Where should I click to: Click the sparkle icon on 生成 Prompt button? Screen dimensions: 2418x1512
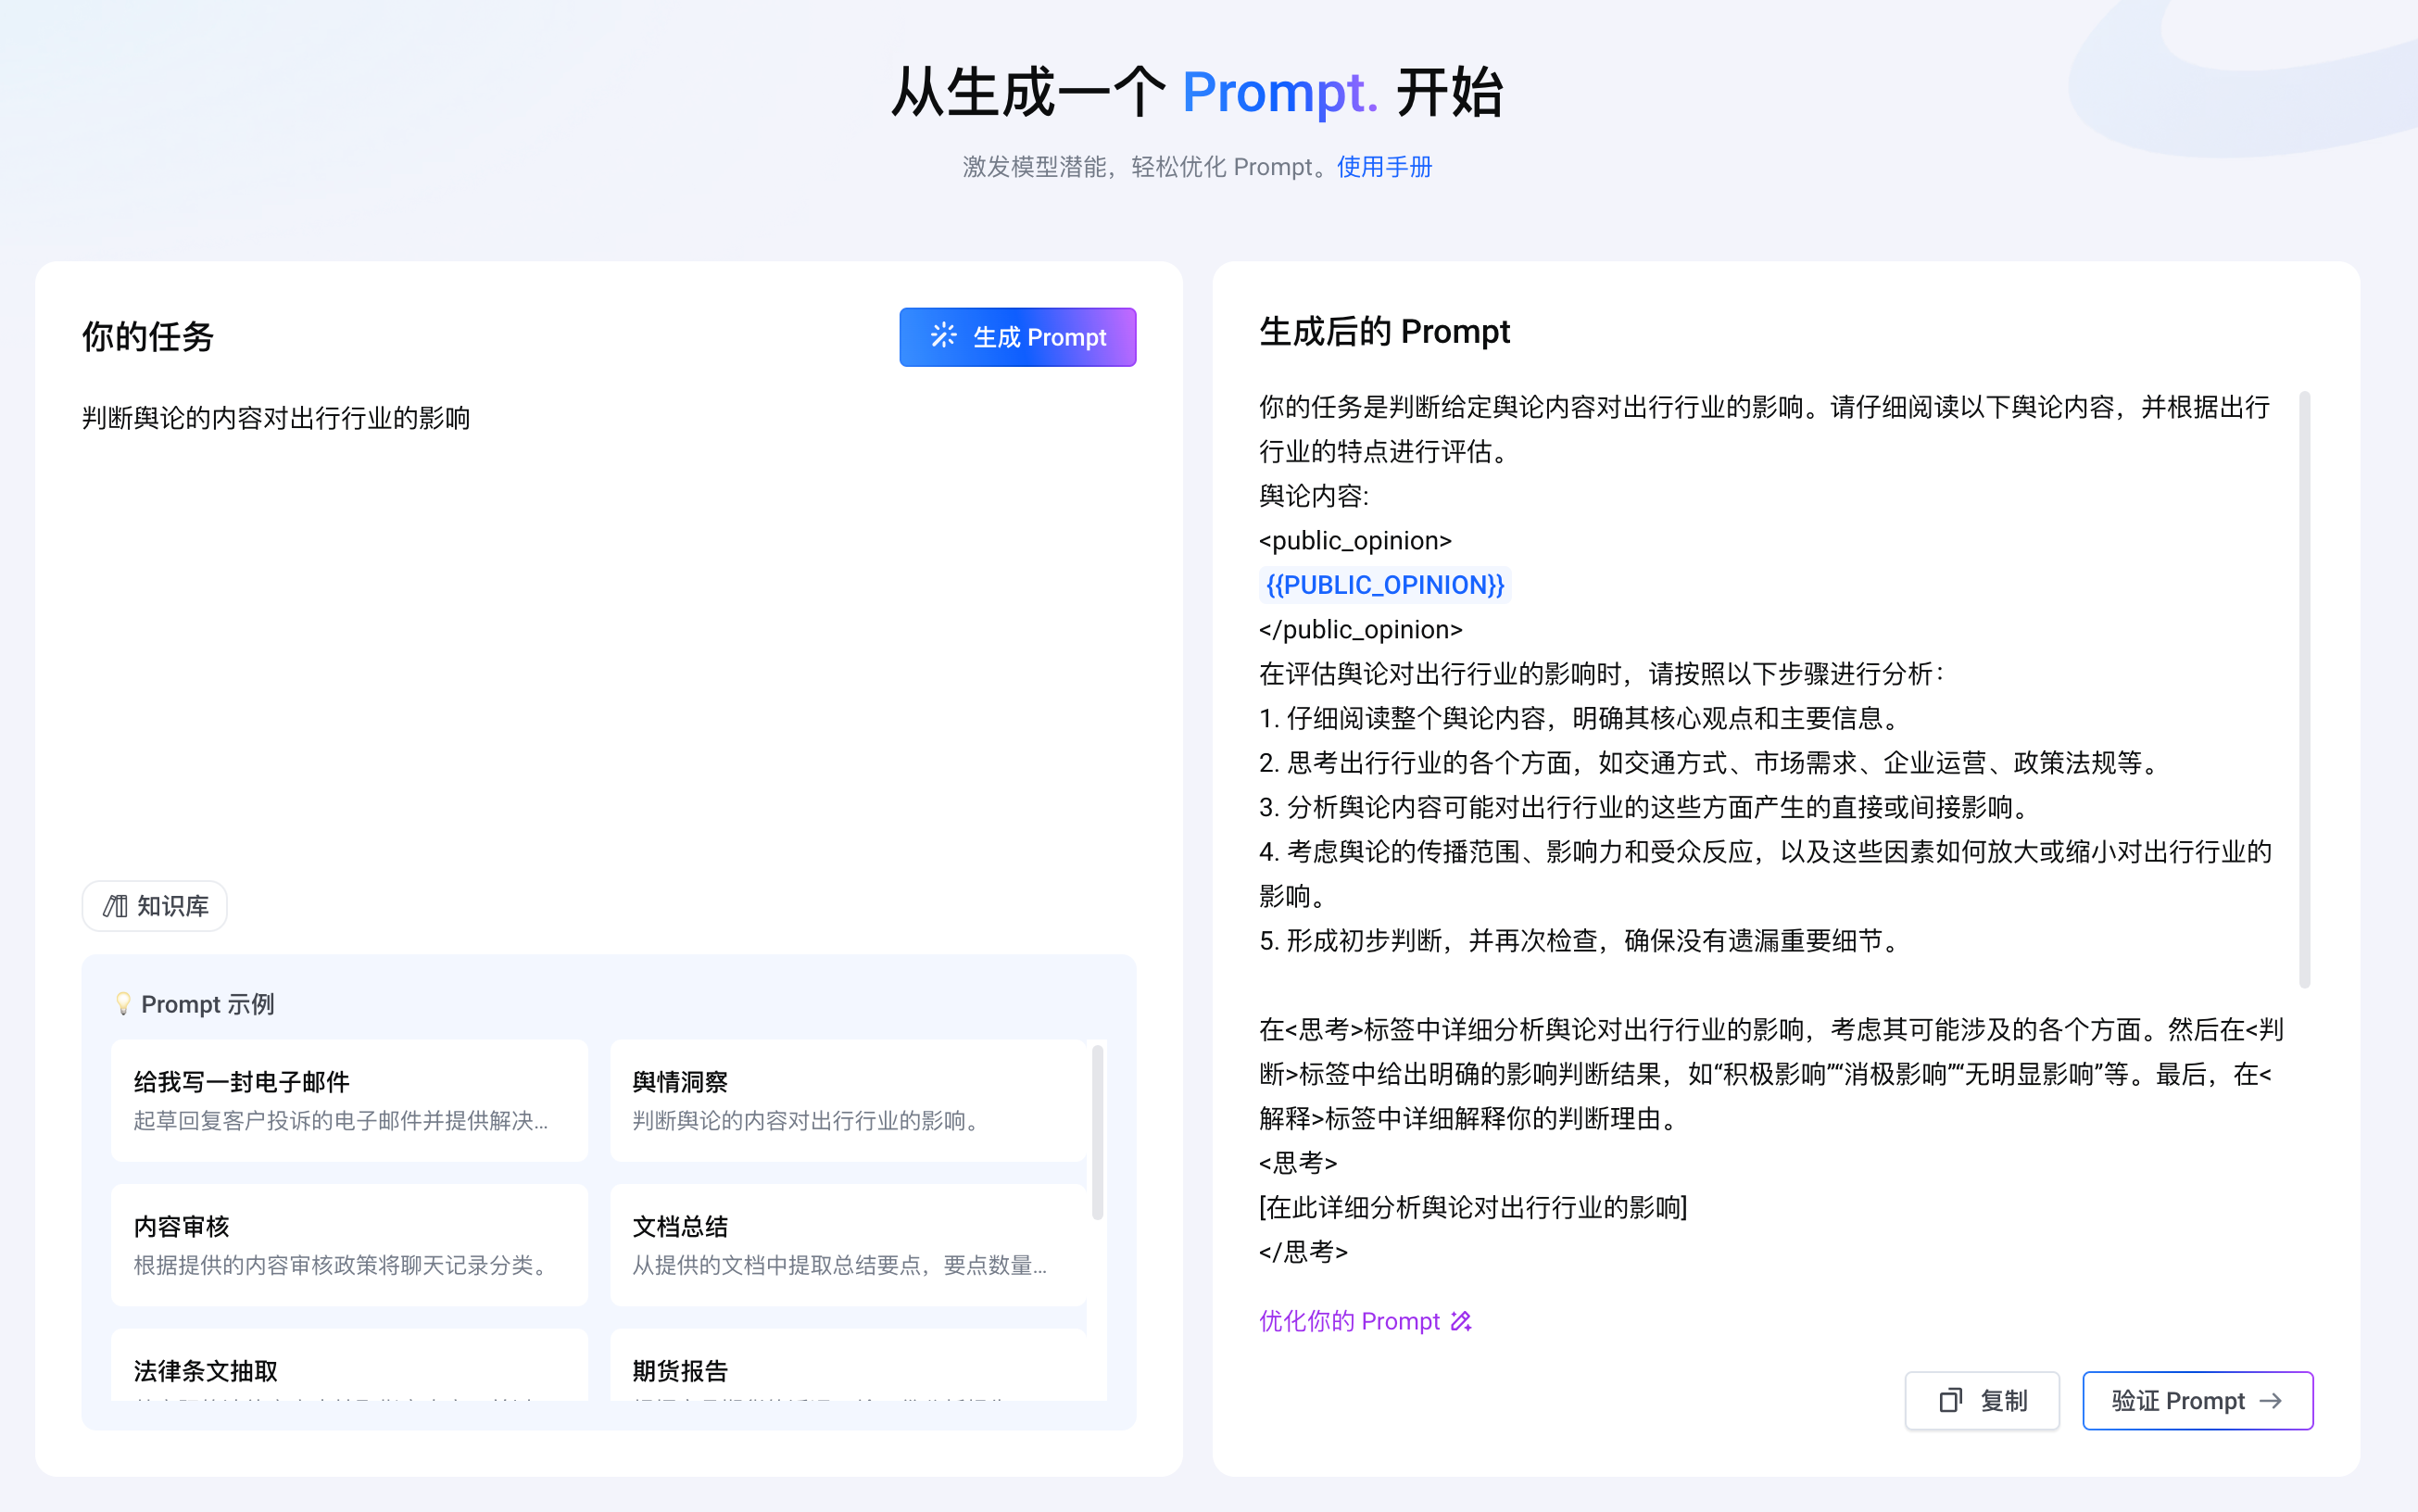tap(943, 336)
